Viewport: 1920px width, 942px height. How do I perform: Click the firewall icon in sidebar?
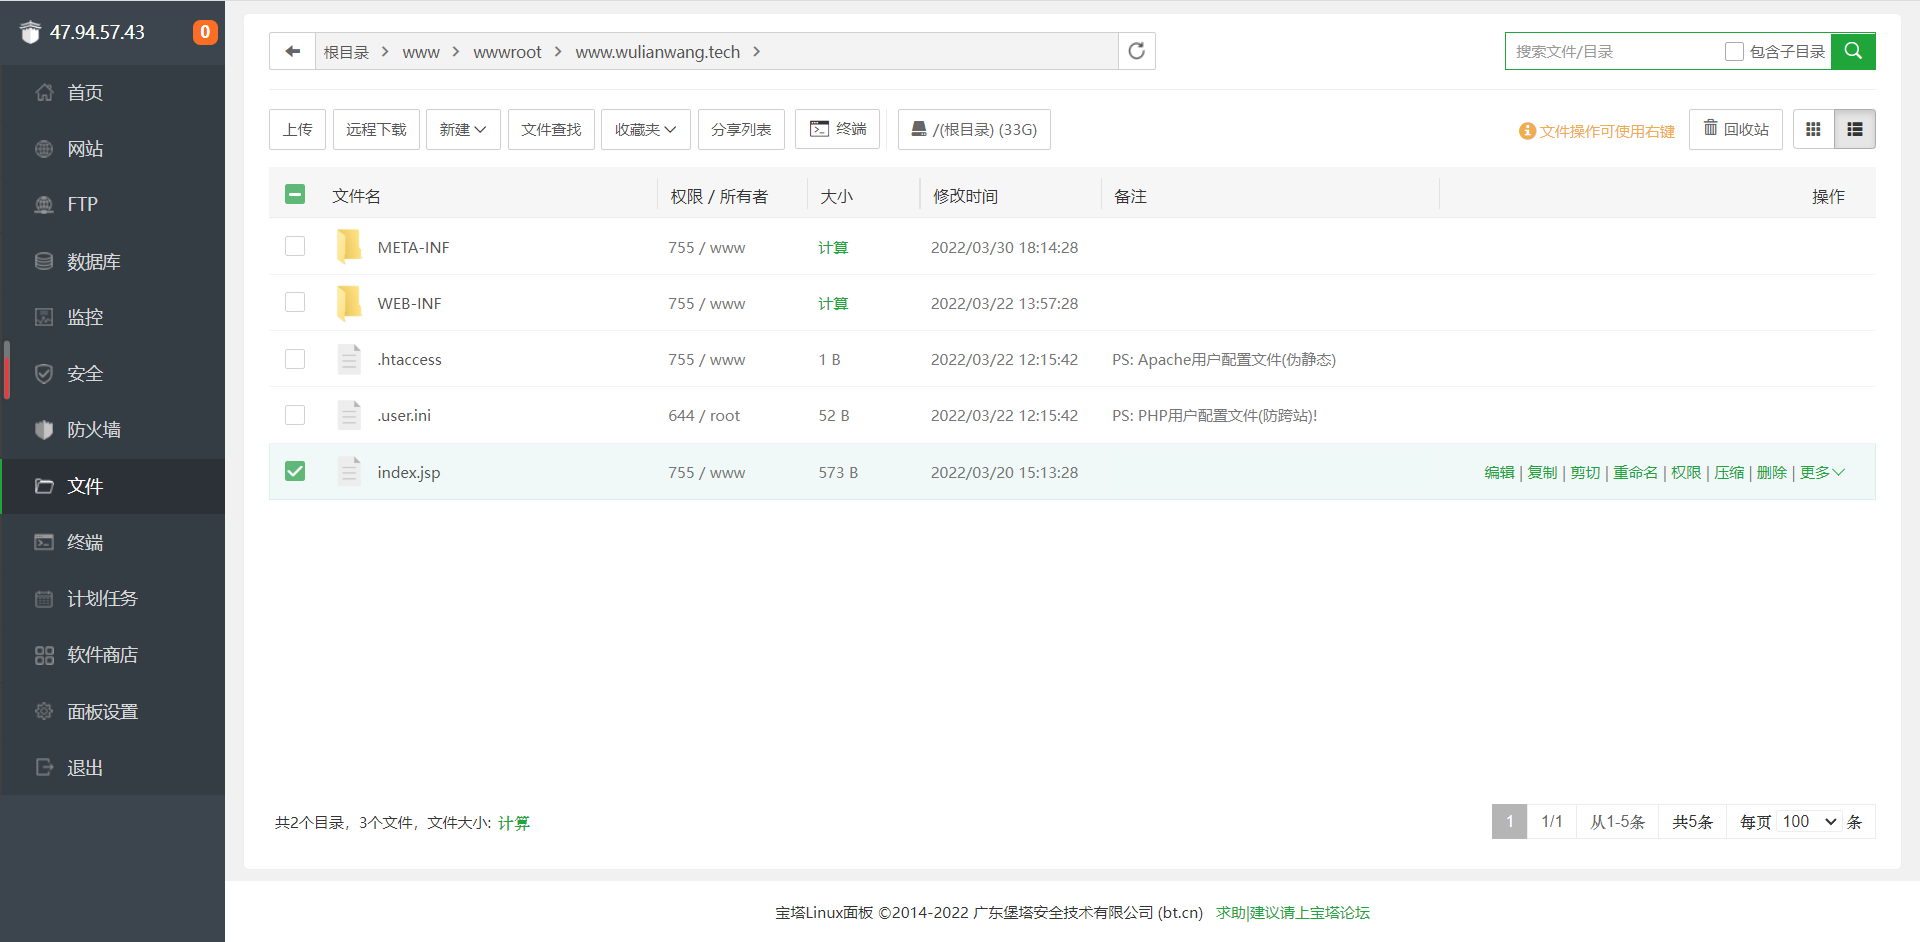(44, 429)
